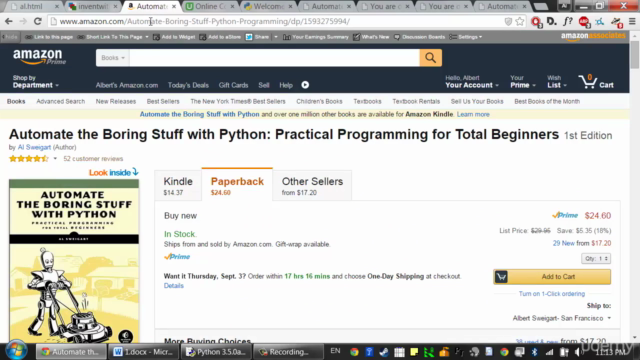Click the orange Amazon search magnifier button

click(x=431, y=58)
